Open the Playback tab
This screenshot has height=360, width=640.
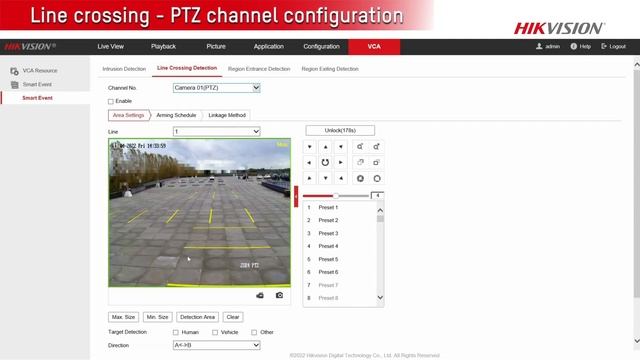[163, 47]
